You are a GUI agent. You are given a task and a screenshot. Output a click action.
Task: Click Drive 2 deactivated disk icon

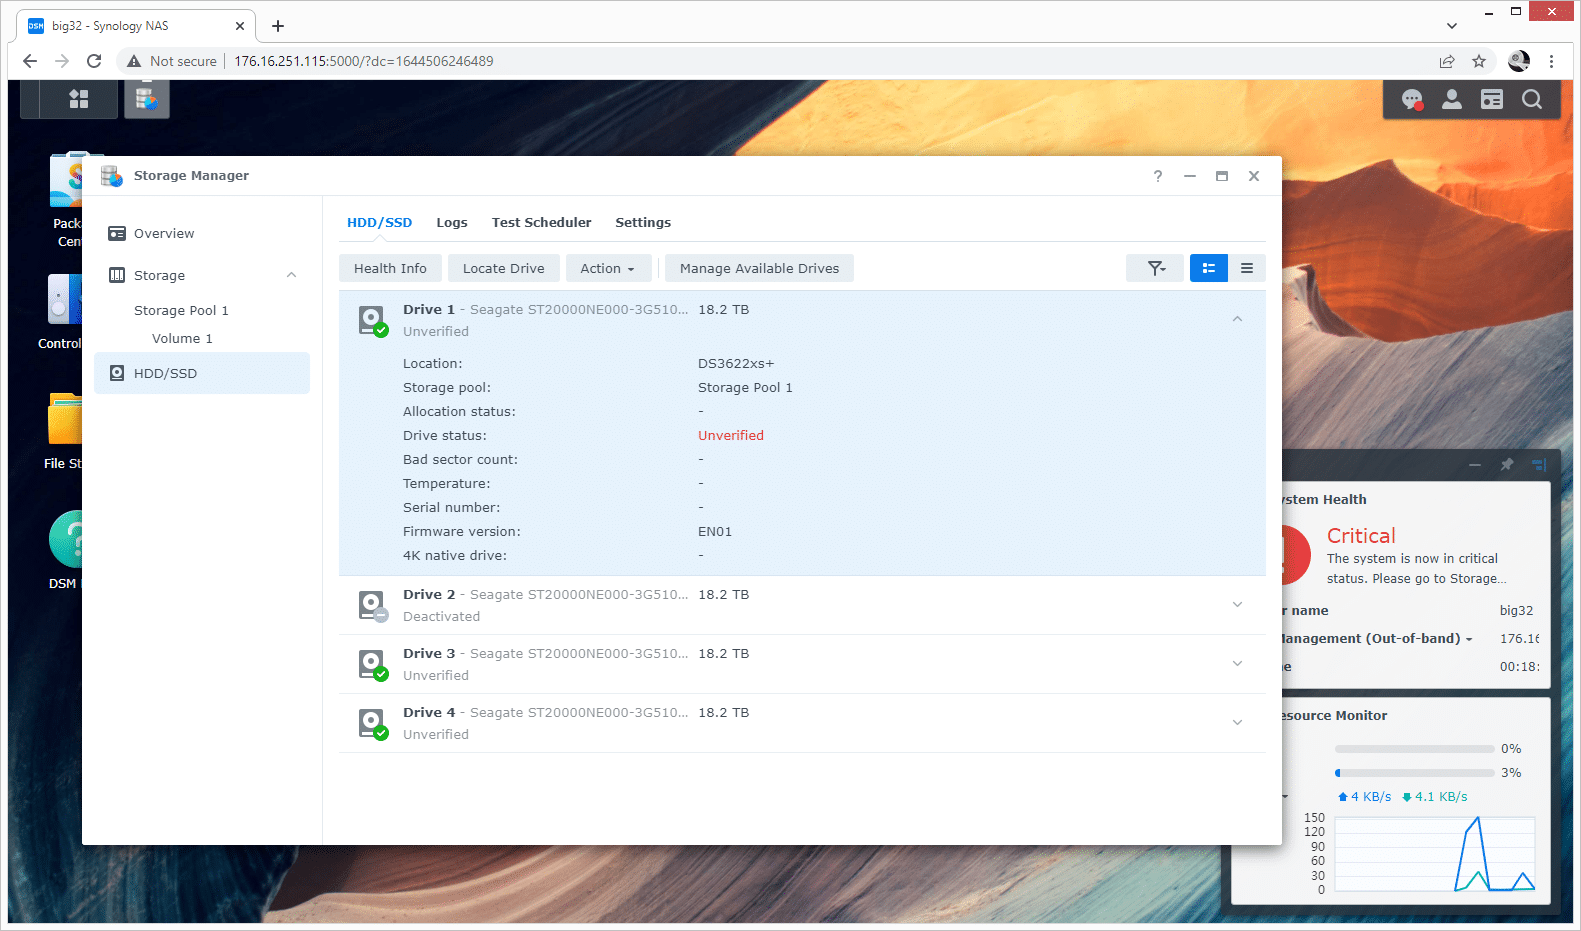tap(372, 606)
